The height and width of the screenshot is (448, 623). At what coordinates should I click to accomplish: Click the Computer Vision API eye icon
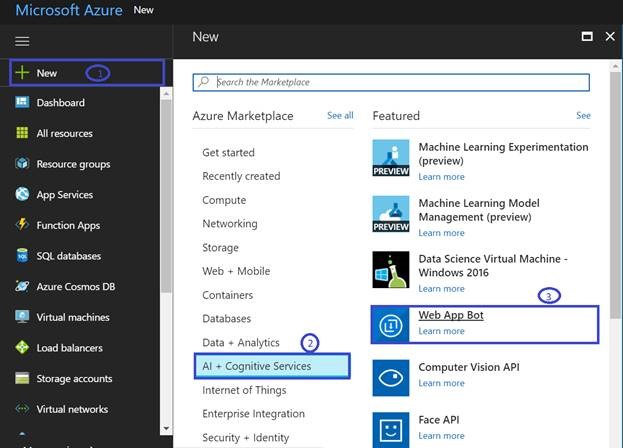coord(391,376)
